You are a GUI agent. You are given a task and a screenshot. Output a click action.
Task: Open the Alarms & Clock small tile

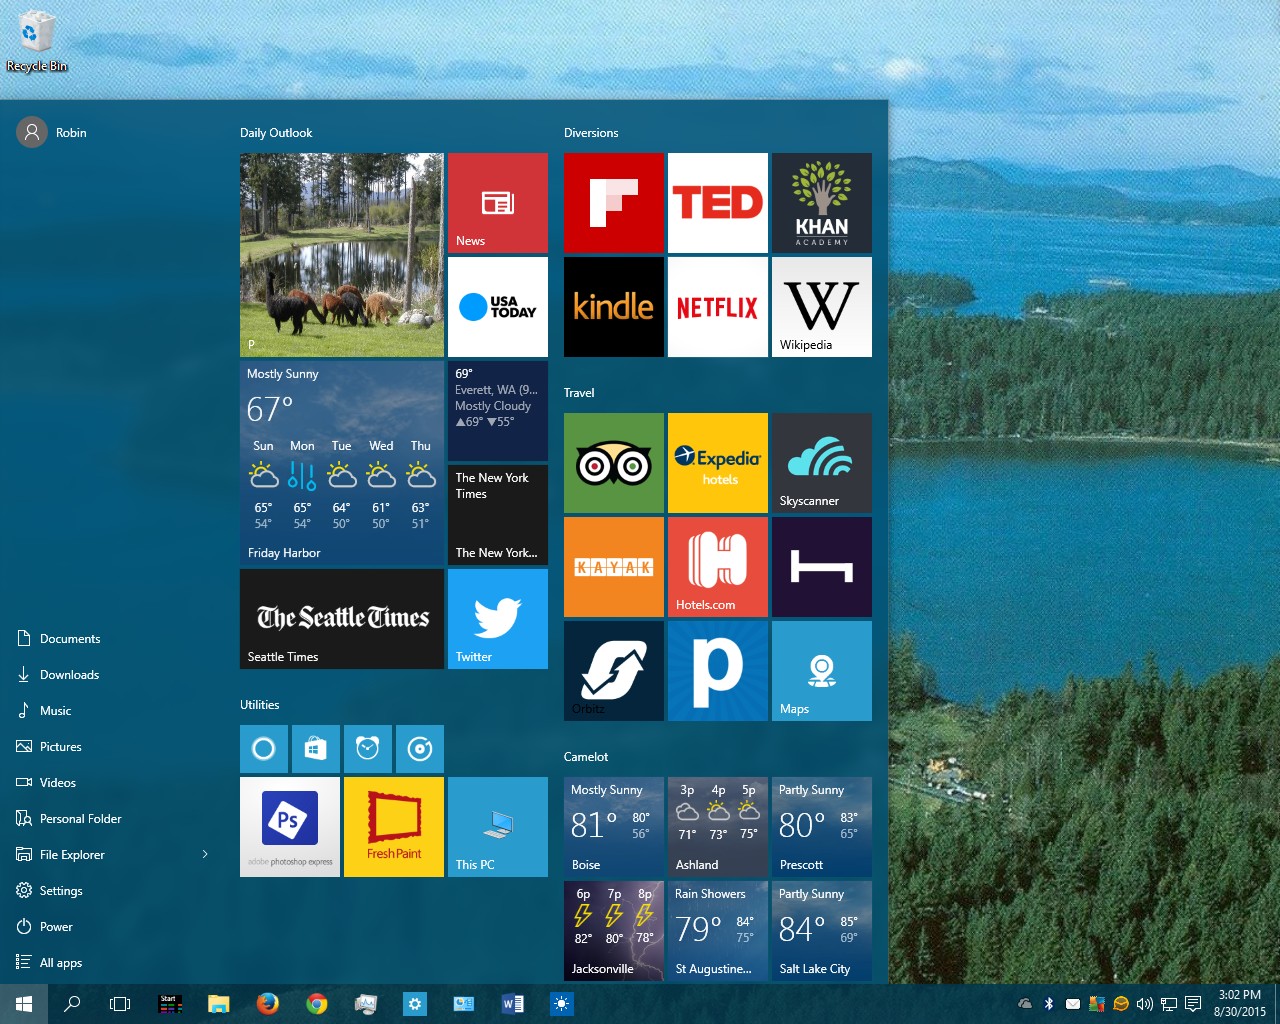click(368, 749)
